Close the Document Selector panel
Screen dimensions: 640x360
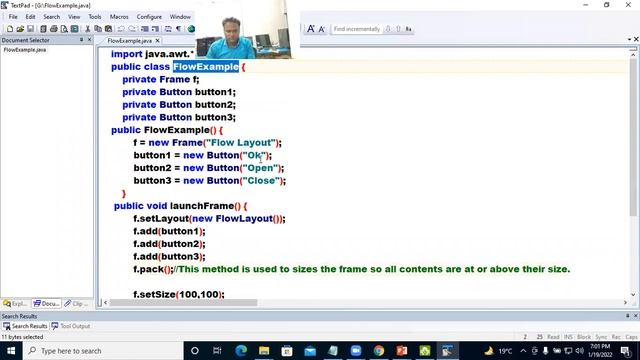point(89,40)
